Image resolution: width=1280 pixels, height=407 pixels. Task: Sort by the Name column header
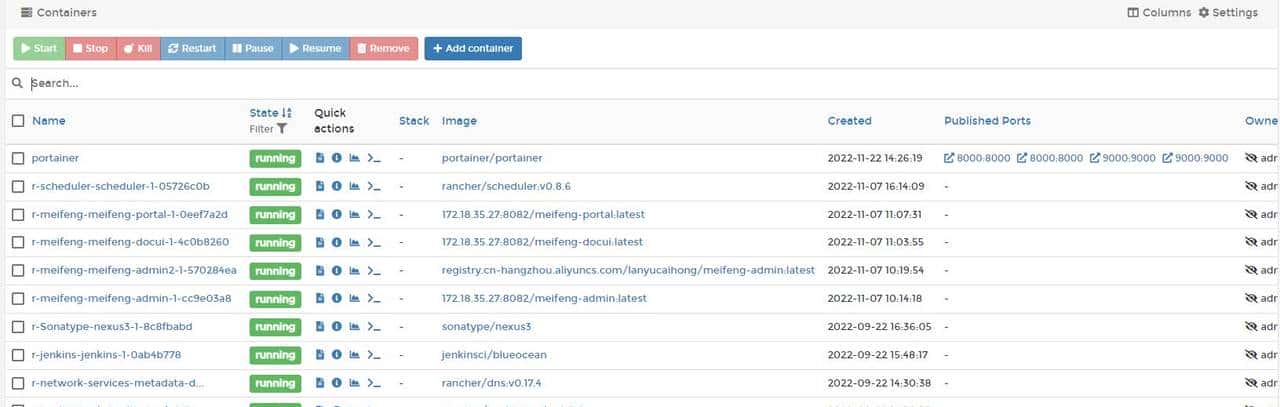click(x=48, y=121)
